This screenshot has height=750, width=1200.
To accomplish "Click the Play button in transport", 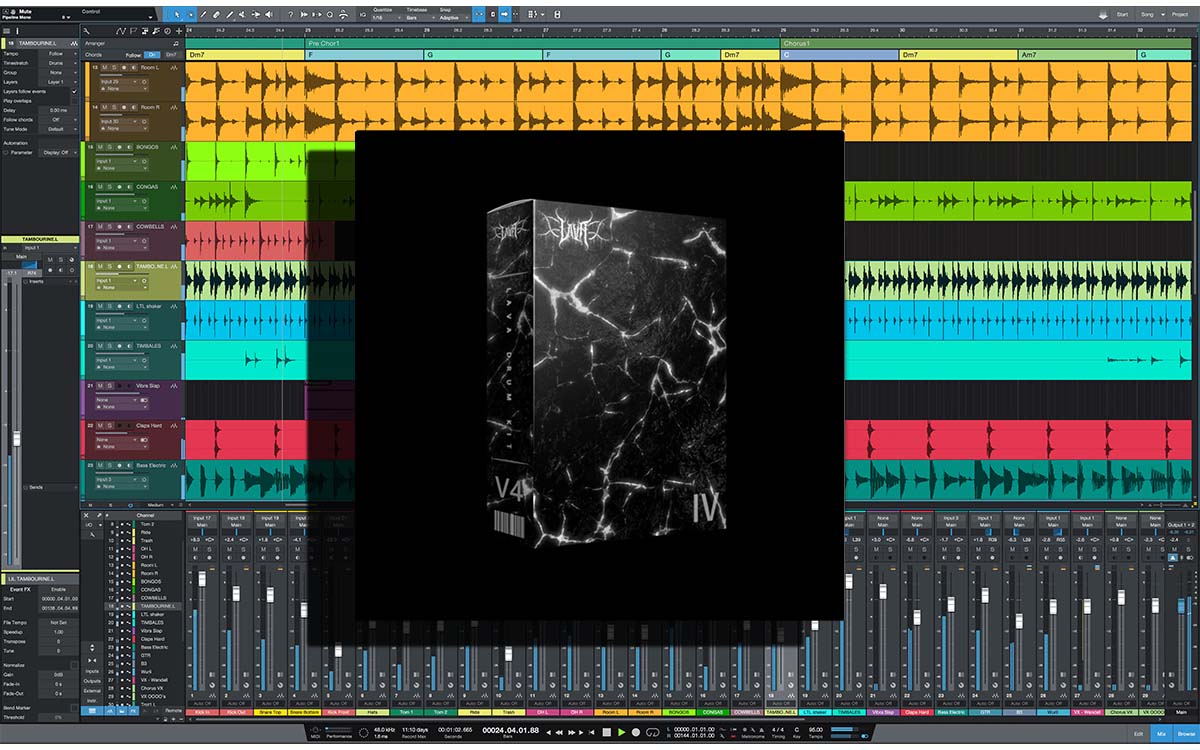I will coord(621,731).
